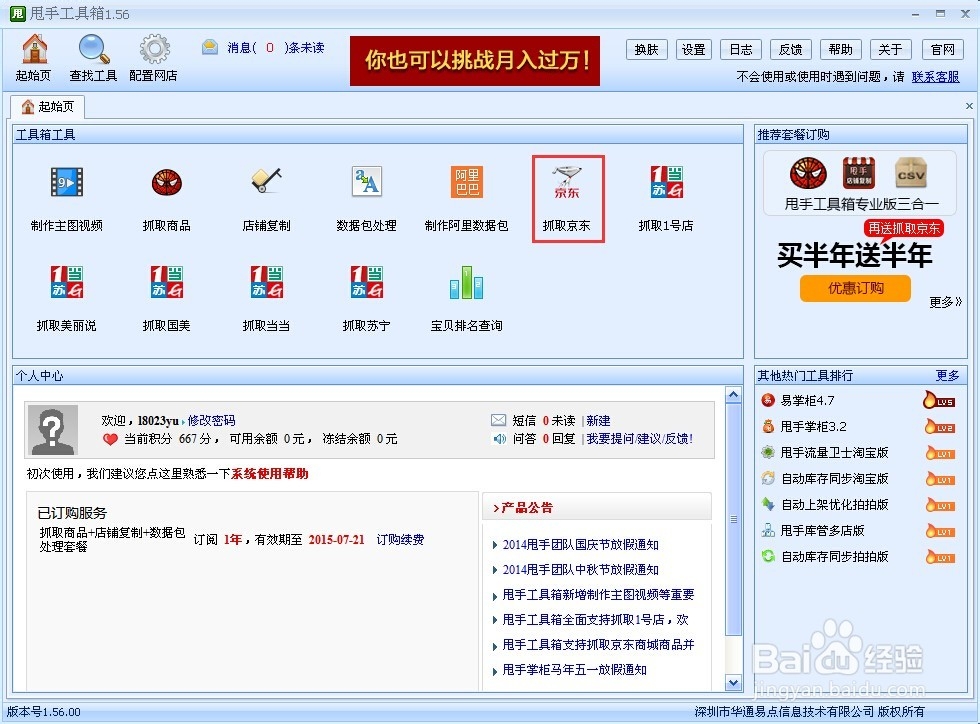Open the 数据包处理 tool
The image size is (980, 724).
click(366, 199)
